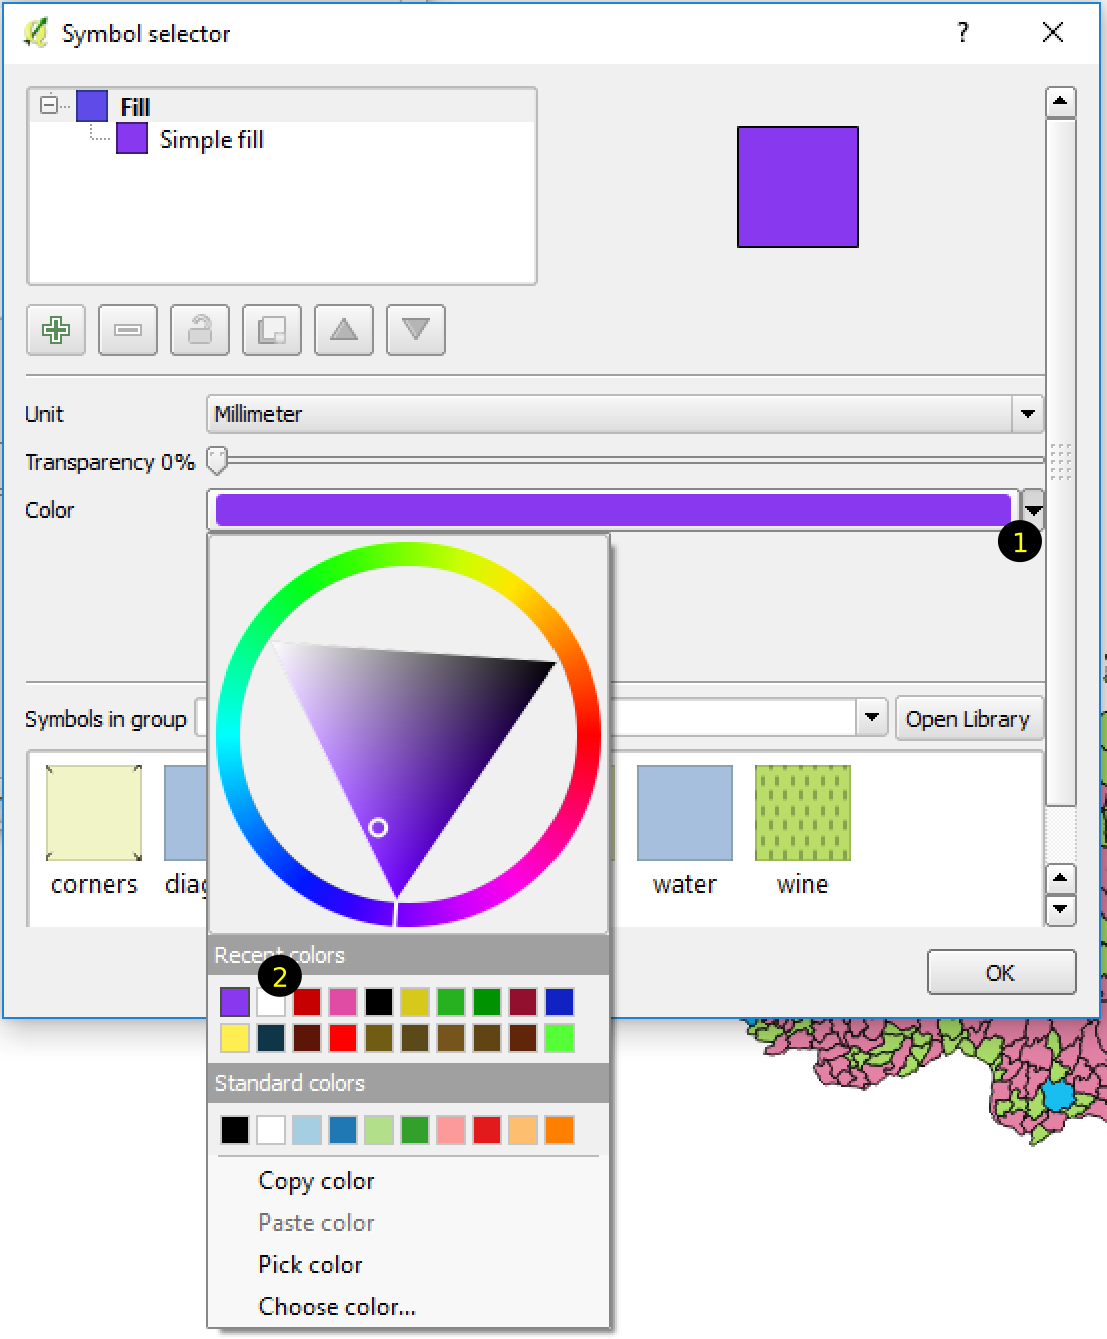Click the green plus add symbol layer button

pos(56,330)
